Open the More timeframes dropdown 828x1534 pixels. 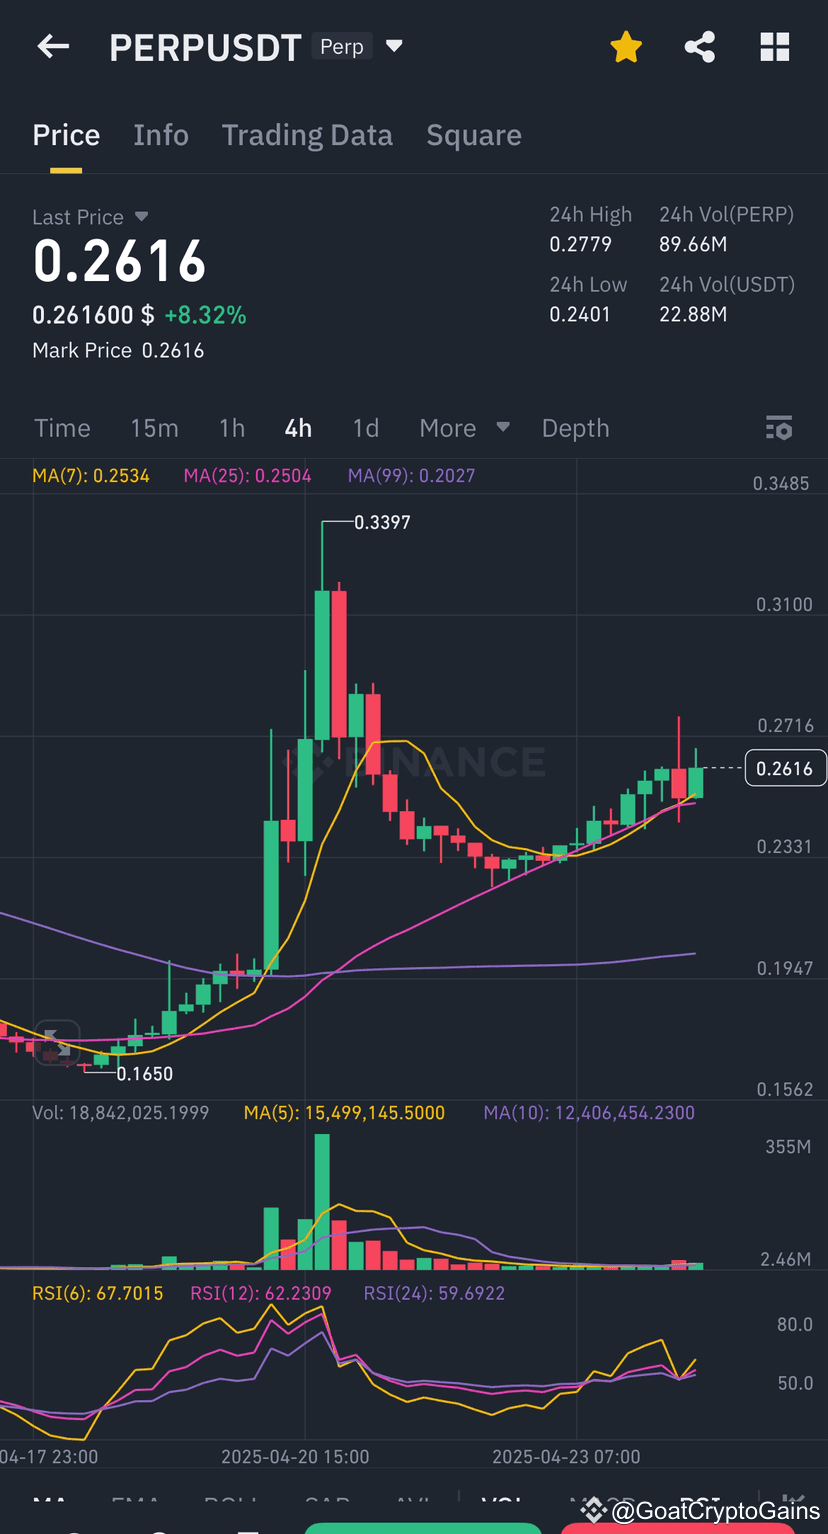(x=463, y=427)
